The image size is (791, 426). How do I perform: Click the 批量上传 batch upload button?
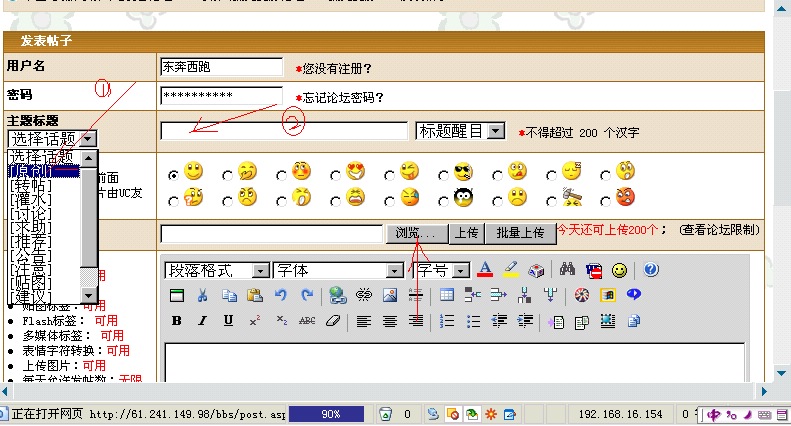click(519, 233)
